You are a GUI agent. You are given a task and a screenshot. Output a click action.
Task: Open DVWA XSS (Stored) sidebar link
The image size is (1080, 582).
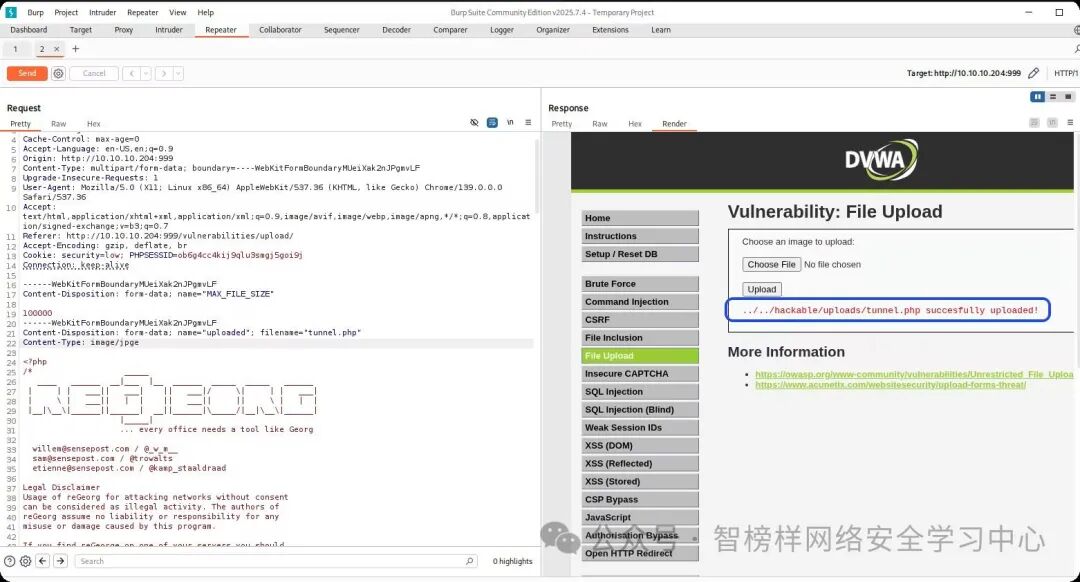640,481
